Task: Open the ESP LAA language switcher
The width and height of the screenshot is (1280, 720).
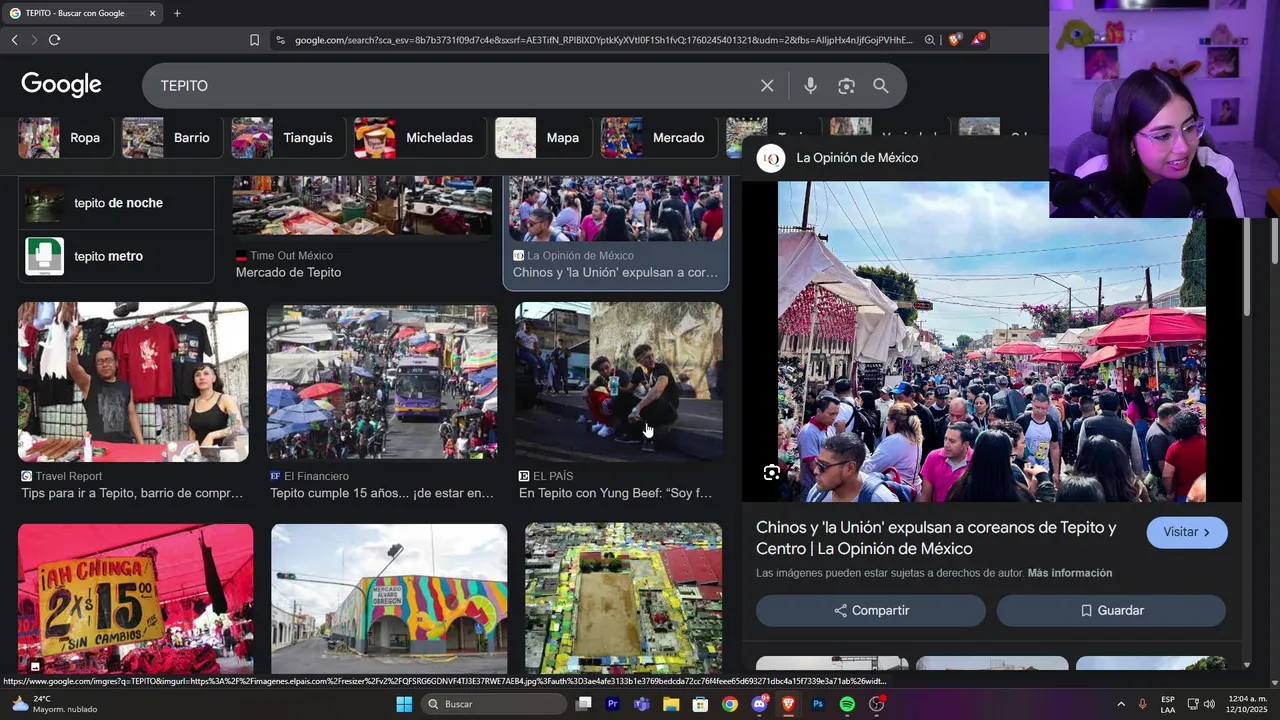Action: click(x=1168, y=704)
